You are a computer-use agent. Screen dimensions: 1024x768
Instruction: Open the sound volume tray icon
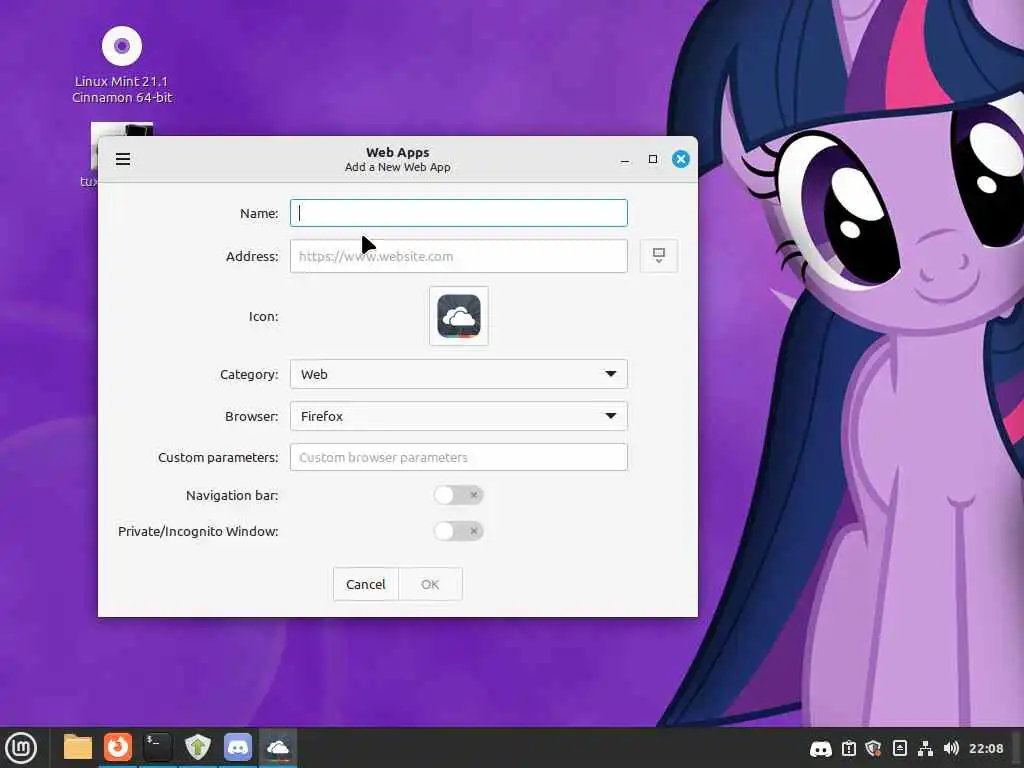coord(951,748)
